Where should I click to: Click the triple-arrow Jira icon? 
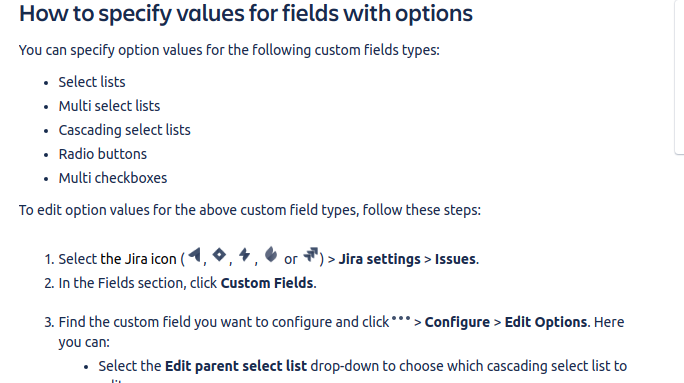pyautogui.click(x=311, y=254)
